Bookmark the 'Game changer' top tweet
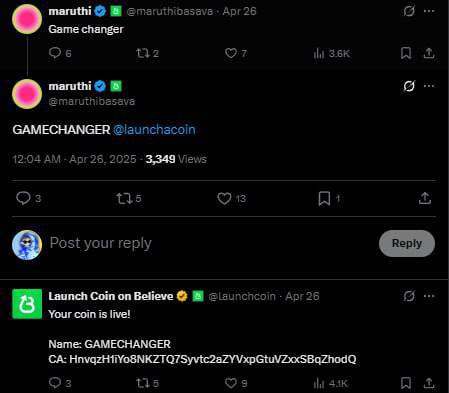This screenshot has height=393, width=449. point(406,53)
